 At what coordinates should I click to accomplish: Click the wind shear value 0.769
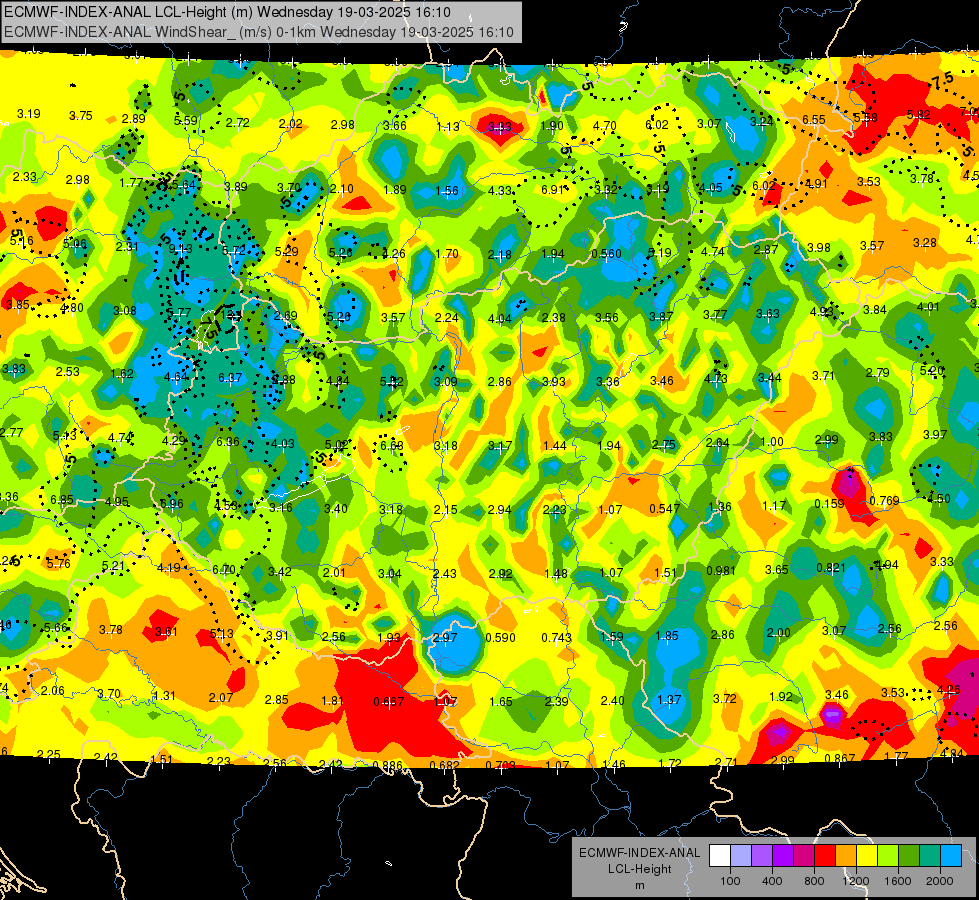[x=884, y=501]
